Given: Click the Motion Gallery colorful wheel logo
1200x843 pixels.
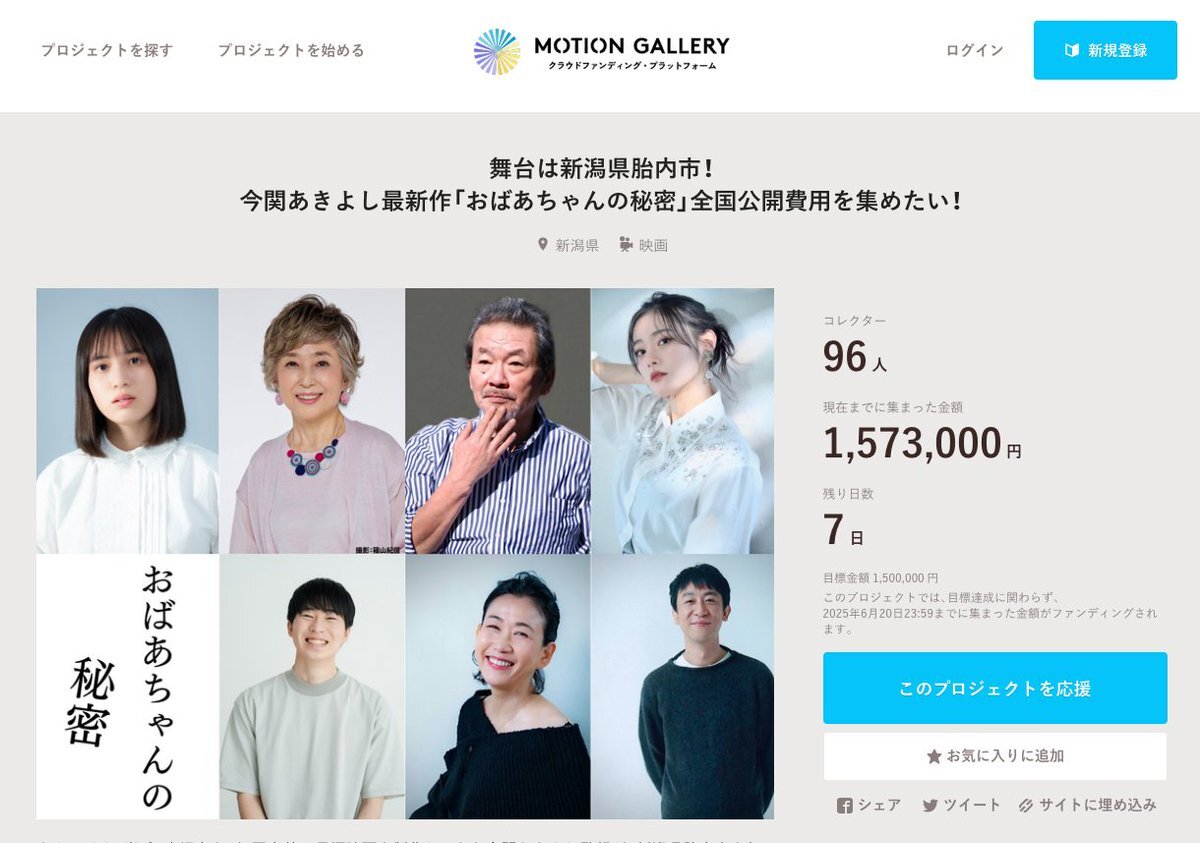Looking at the screenshot, I should [497, 51].
